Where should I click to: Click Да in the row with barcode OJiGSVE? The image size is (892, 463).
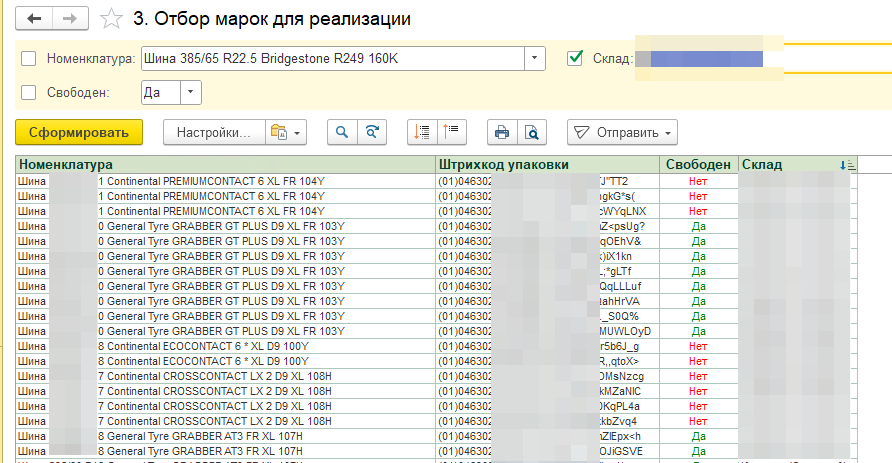[699, 451]
